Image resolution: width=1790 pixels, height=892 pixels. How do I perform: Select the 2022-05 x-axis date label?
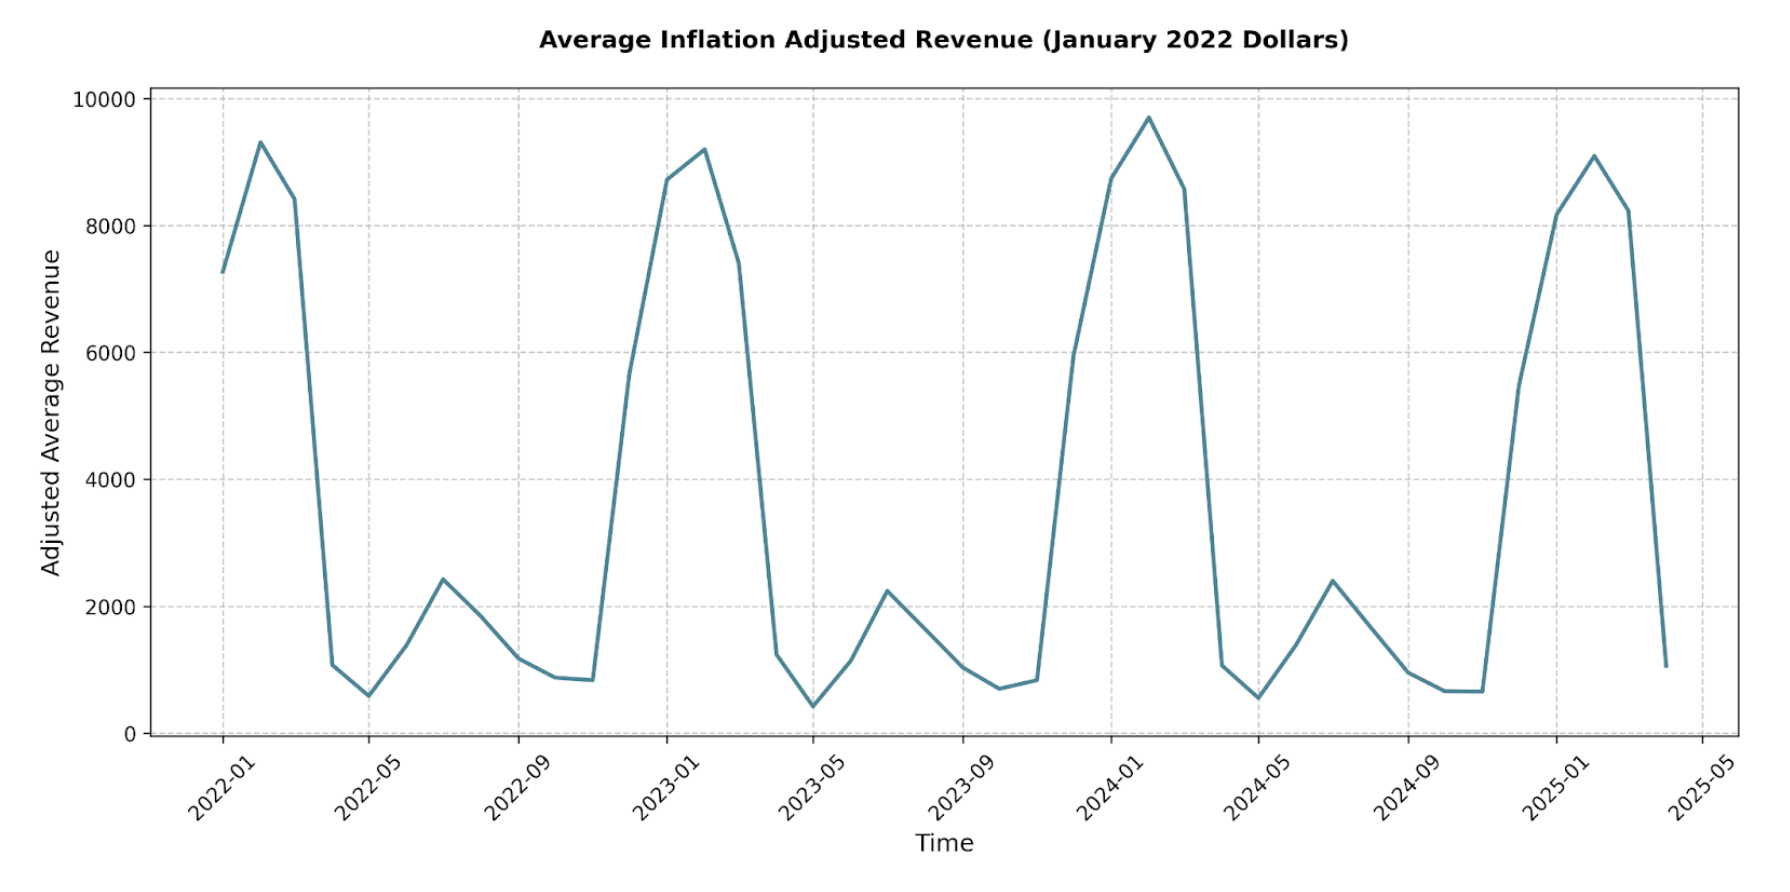[x=368, y=788]
